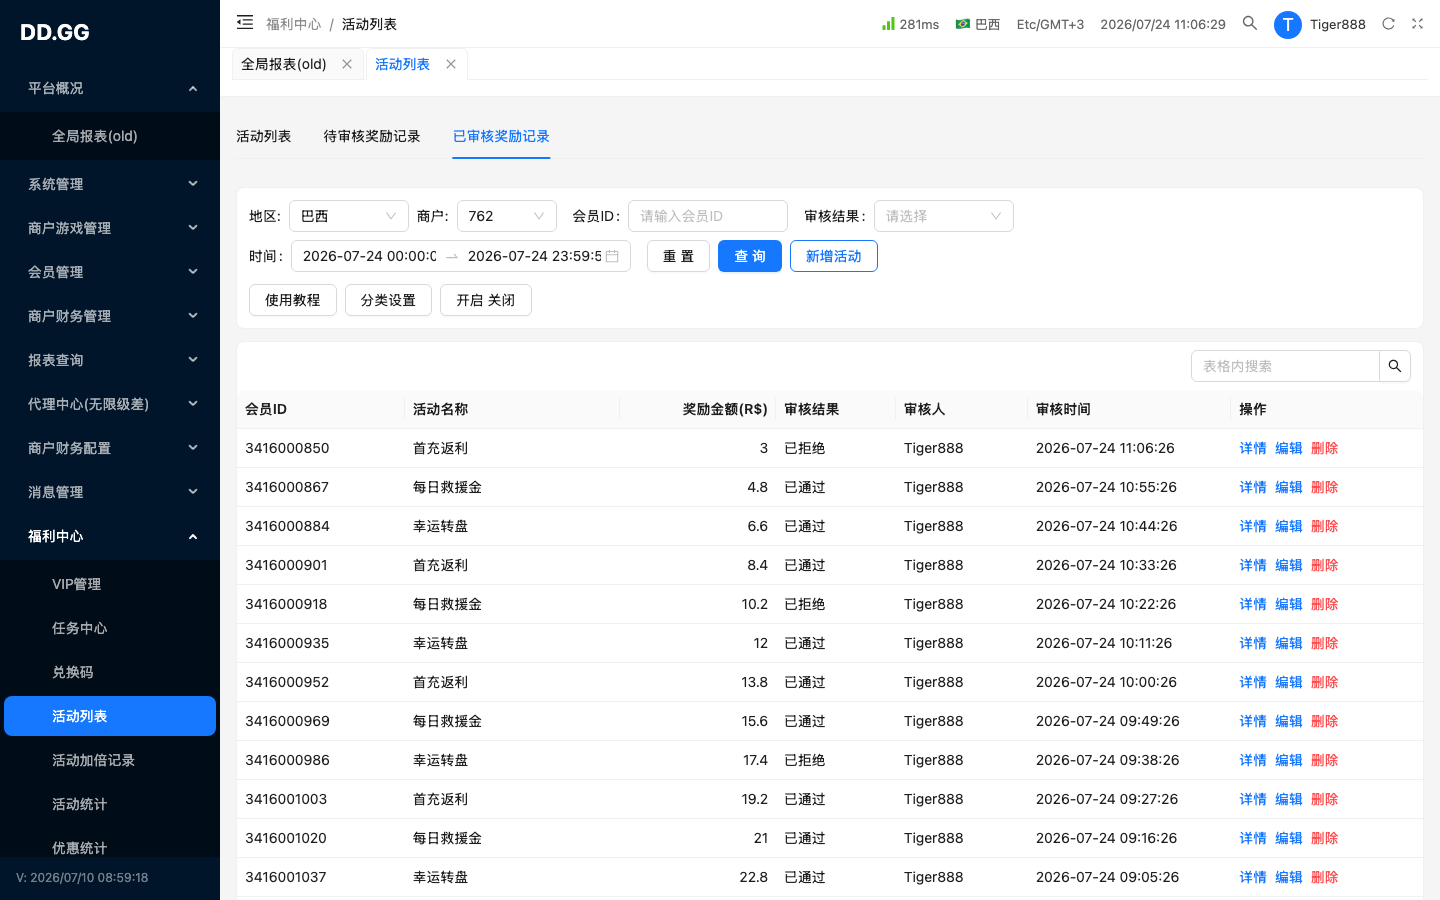This screenshot has height=900, width=1440.
Task: Open the calendar icon in date range
Action: [612, 256]
